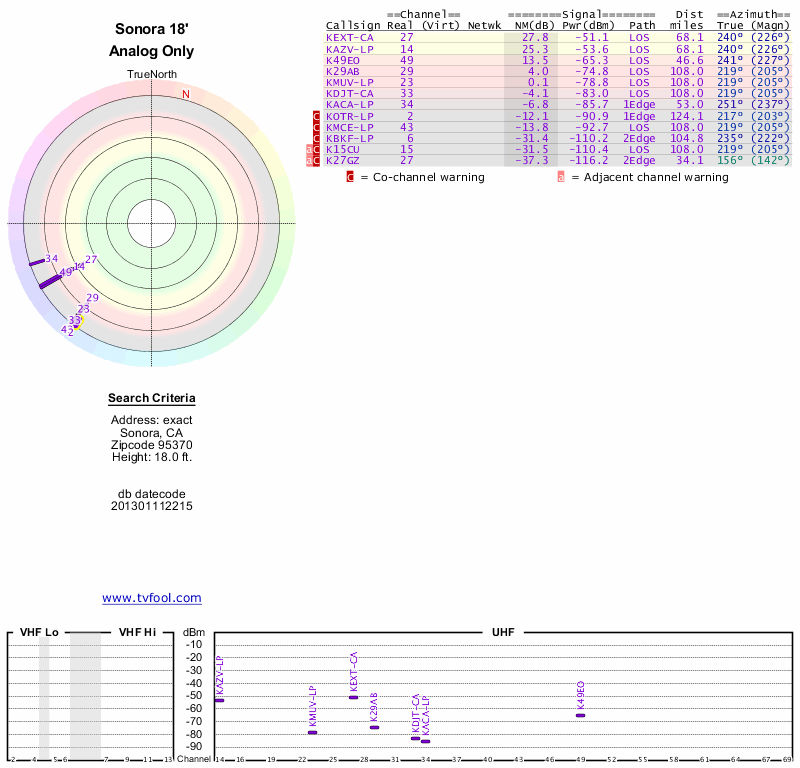
Task: Click the co-channel warning icon beside KBKF-LP
Action: tap(317, 138)
